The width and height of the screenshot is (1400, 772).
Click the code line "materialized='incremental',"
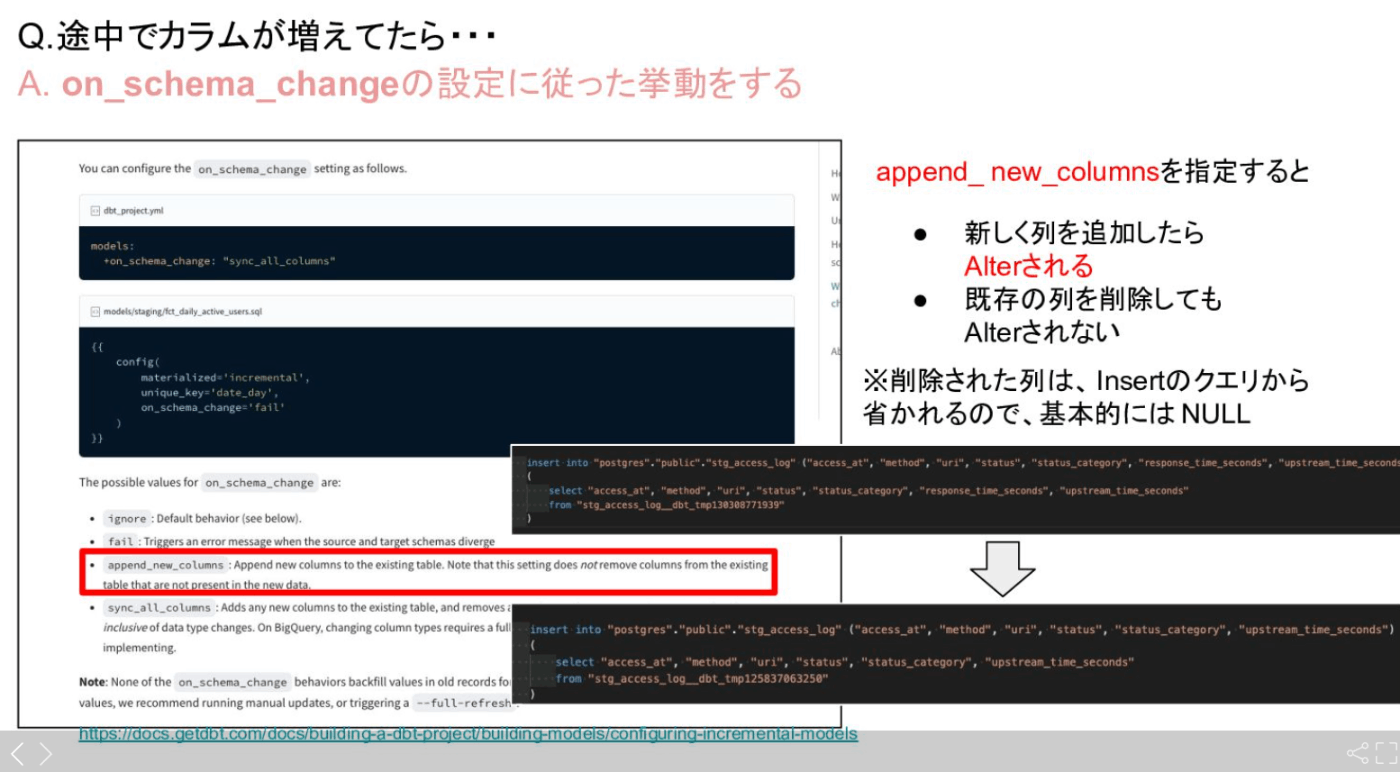225,377
